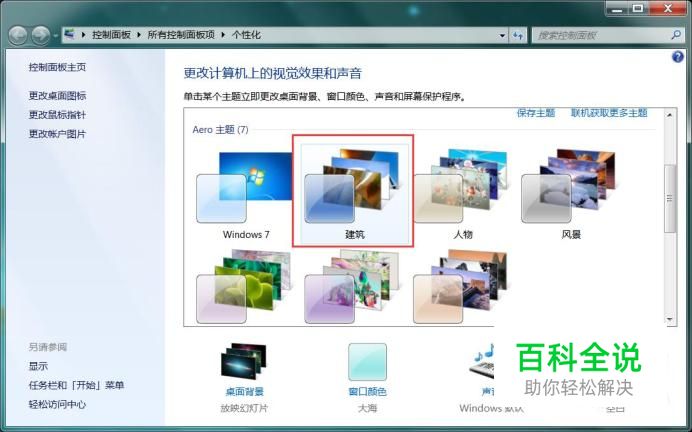Click 控制面板 breadcrumb
Image resolution: width=692 pixels, height=432 pixels.
point(111,35)
